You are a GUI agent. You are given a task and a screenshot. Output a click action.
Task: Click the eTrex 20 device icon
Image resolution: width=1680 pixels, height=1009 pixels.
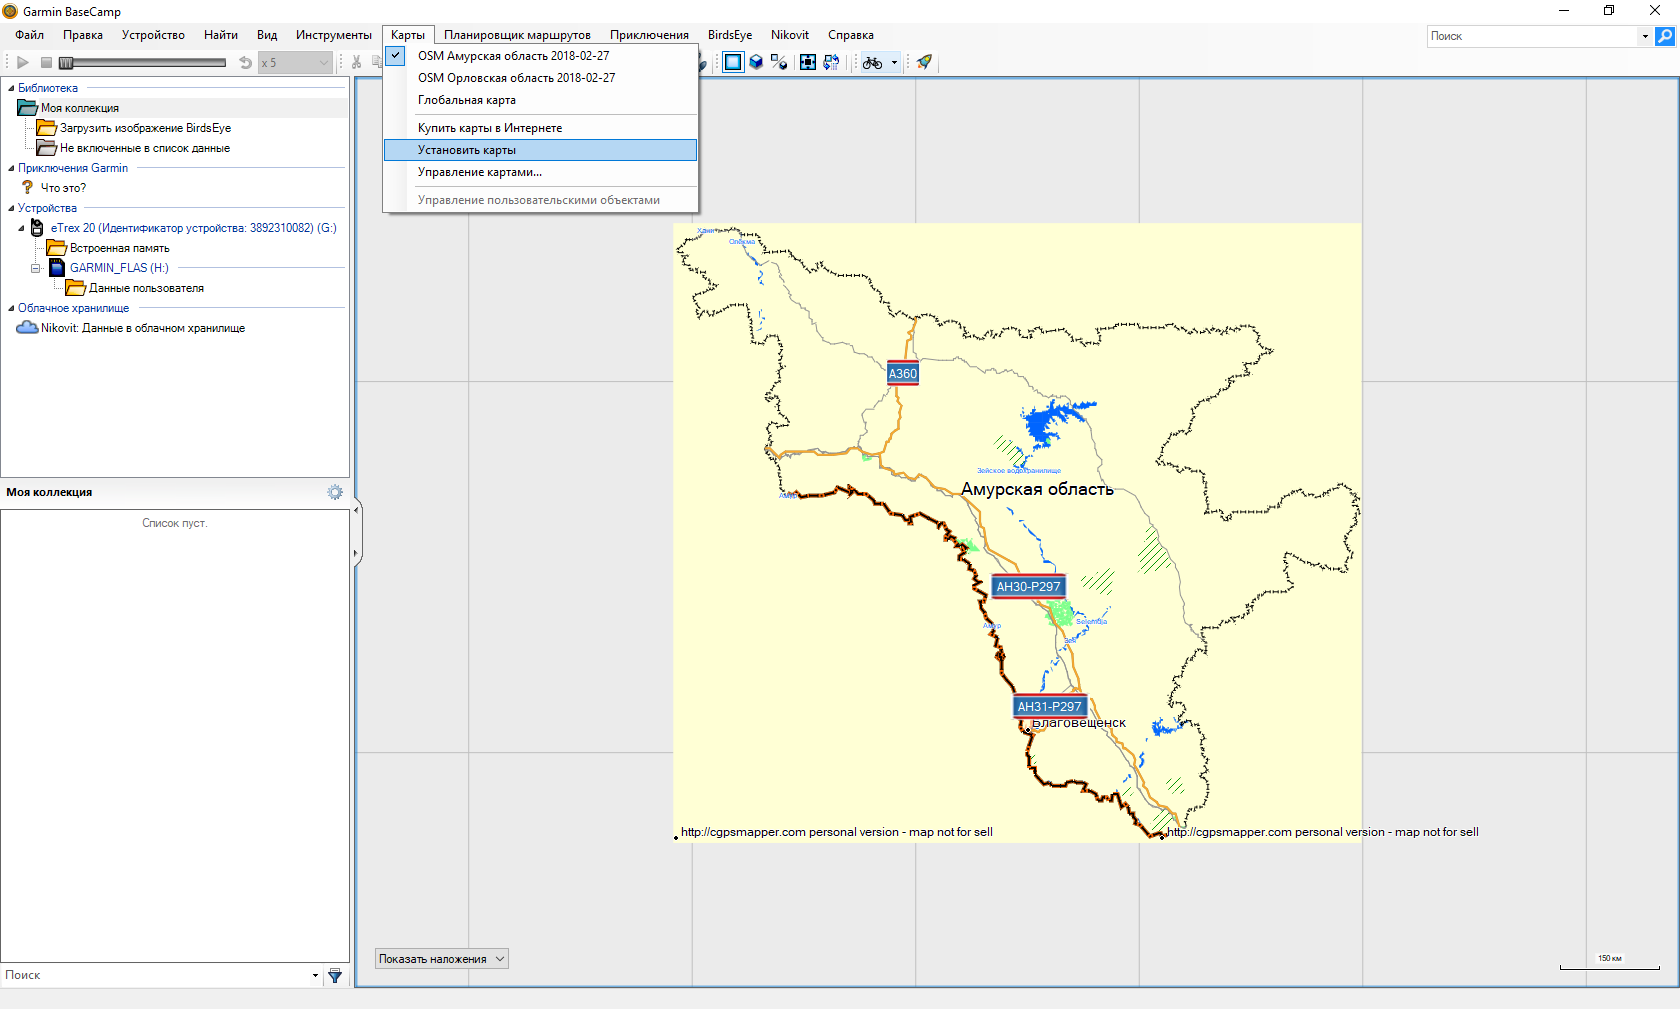pos(37,228)
